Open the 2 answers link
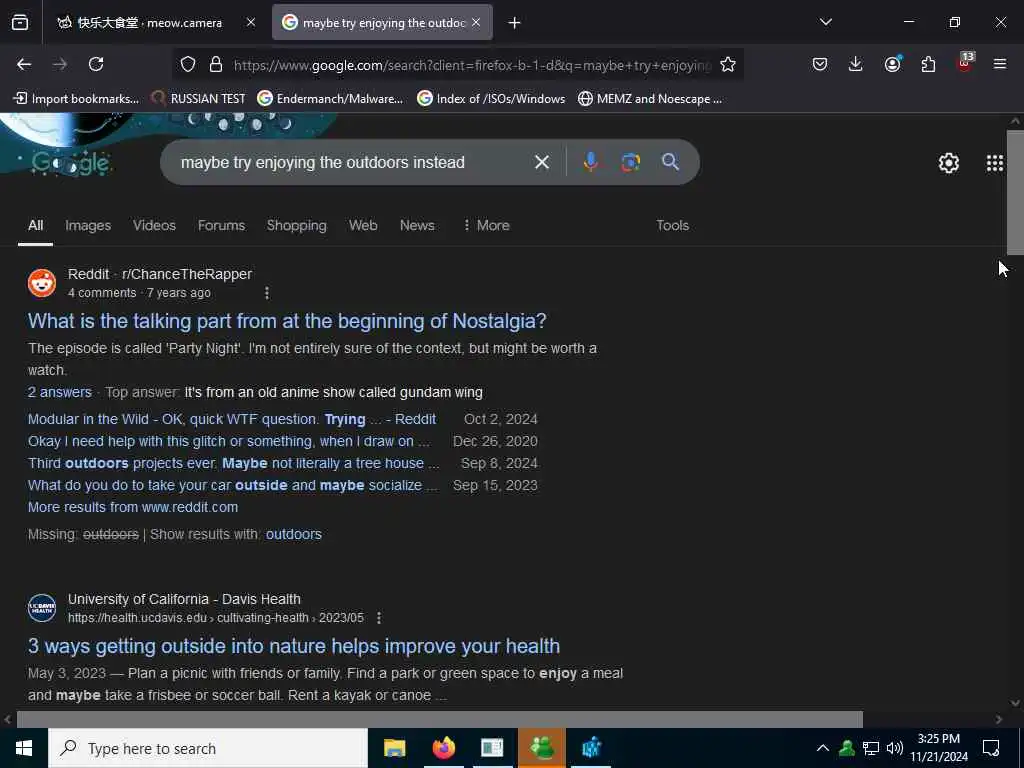 (59, 392)
